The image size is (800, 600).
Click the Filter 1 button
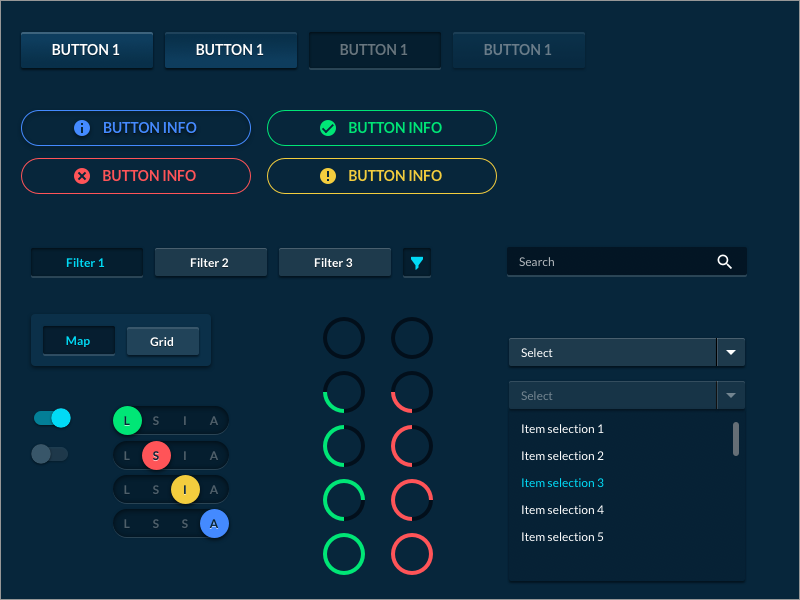pyautogui.click(x=86, y=262)
